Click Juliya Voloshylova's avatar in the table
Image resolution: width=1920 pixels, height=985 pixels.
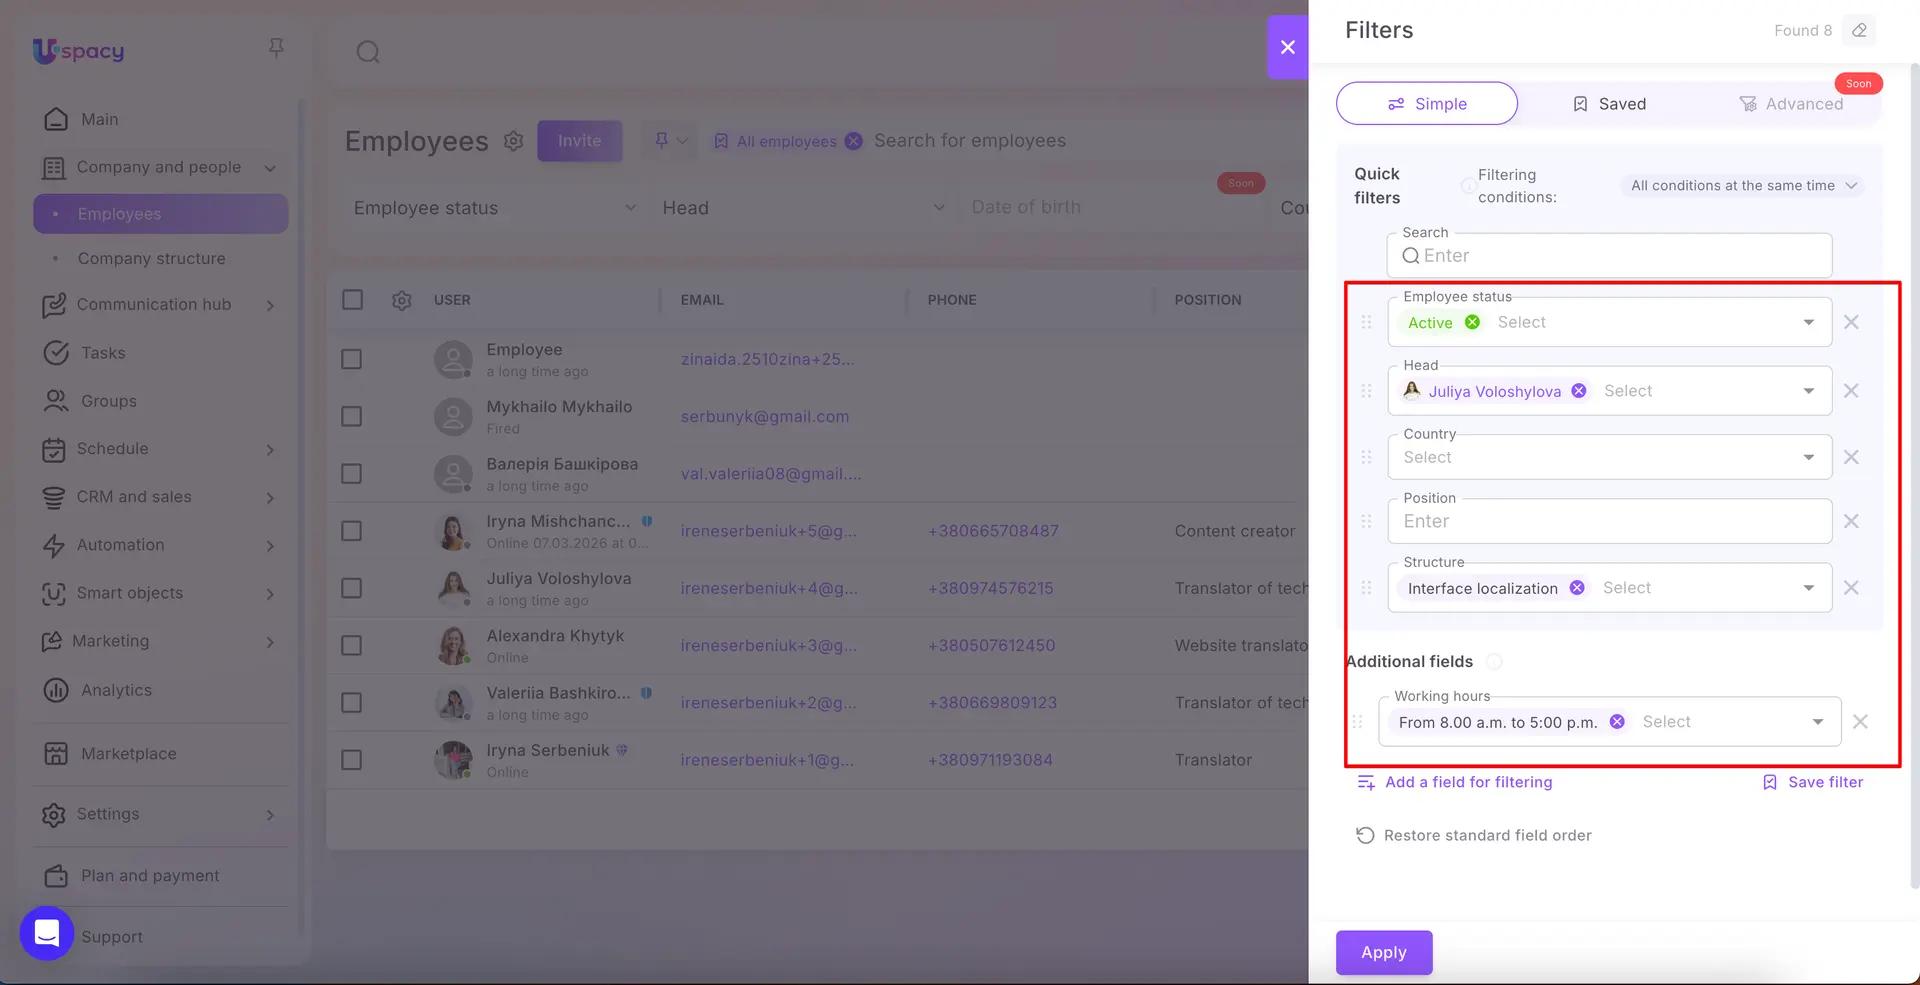point(453,588)
